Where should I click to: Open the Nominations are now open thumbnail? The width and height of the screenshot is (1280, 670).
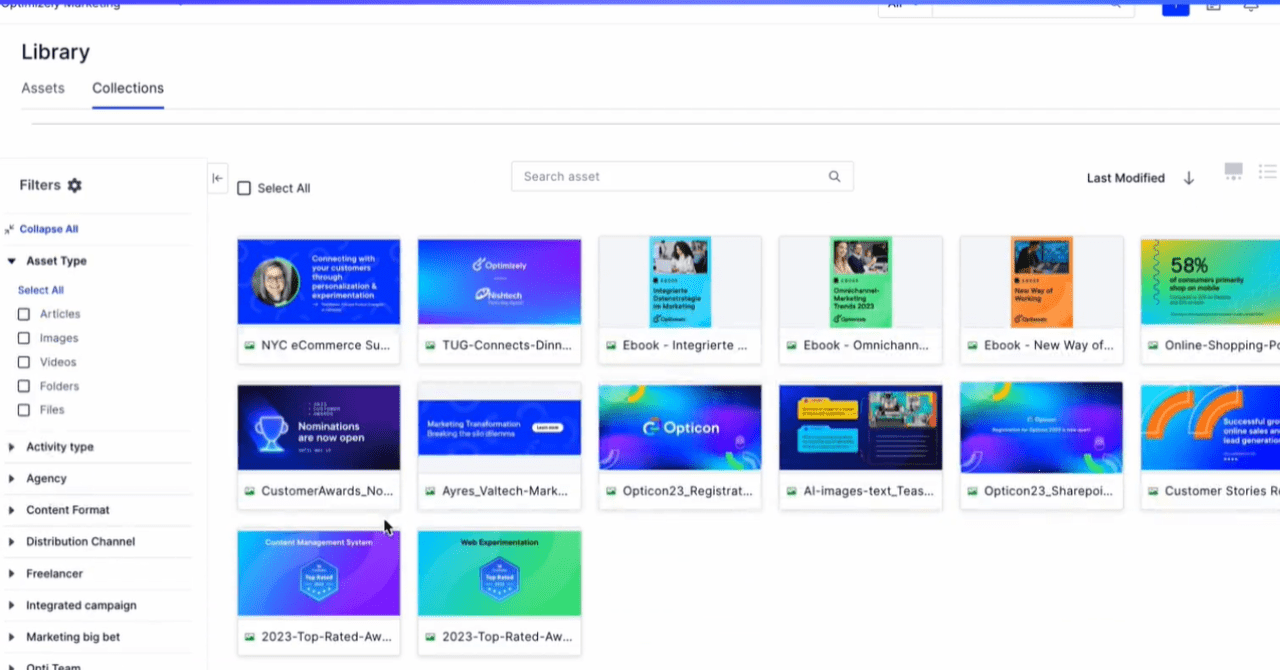coord(319,427)
